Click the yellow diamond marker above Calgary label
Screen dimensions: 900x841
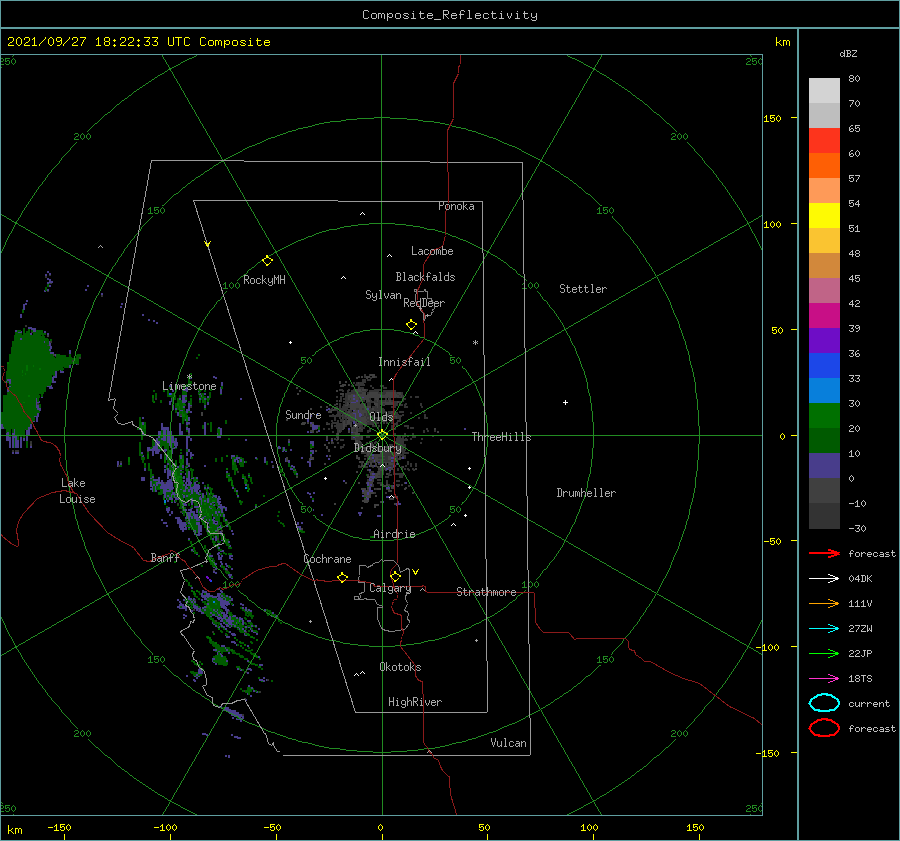point(395,576)
